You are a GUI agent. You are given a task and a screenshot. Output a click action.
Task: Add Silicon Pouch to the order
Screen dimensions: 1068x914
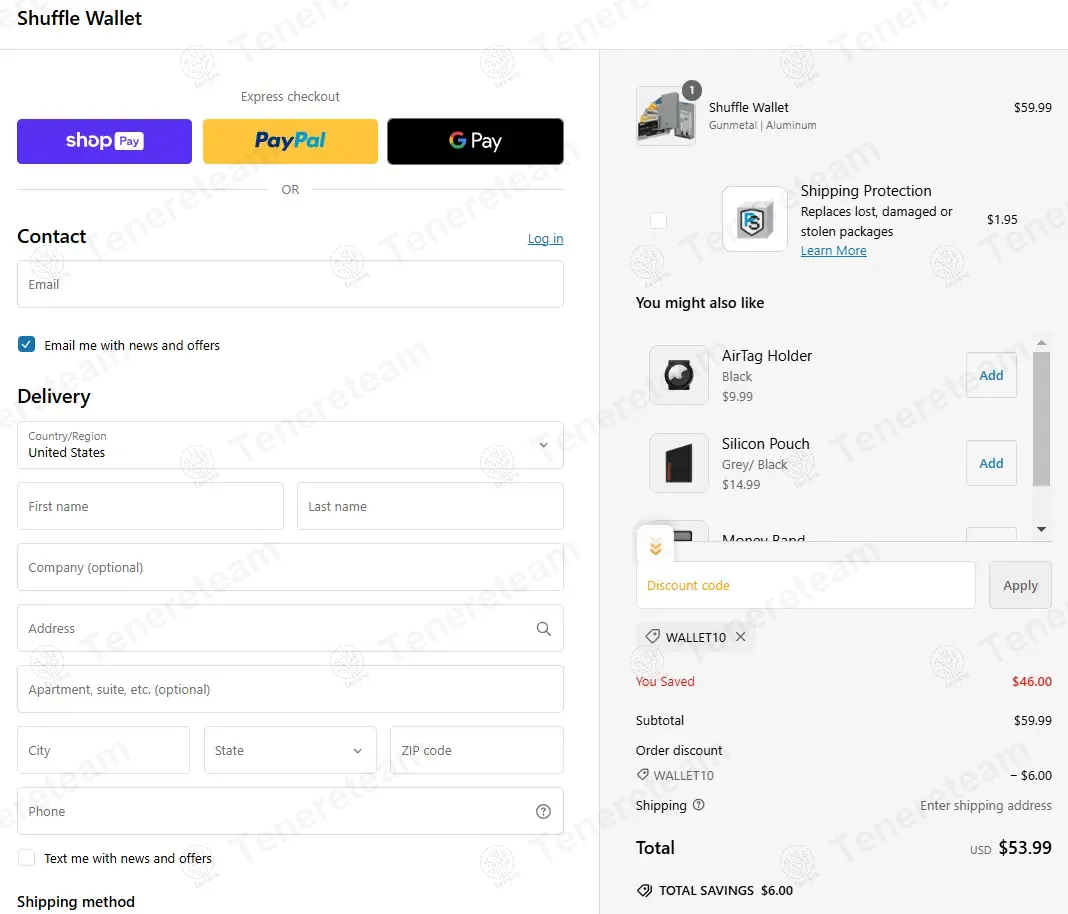click(991, 463)
